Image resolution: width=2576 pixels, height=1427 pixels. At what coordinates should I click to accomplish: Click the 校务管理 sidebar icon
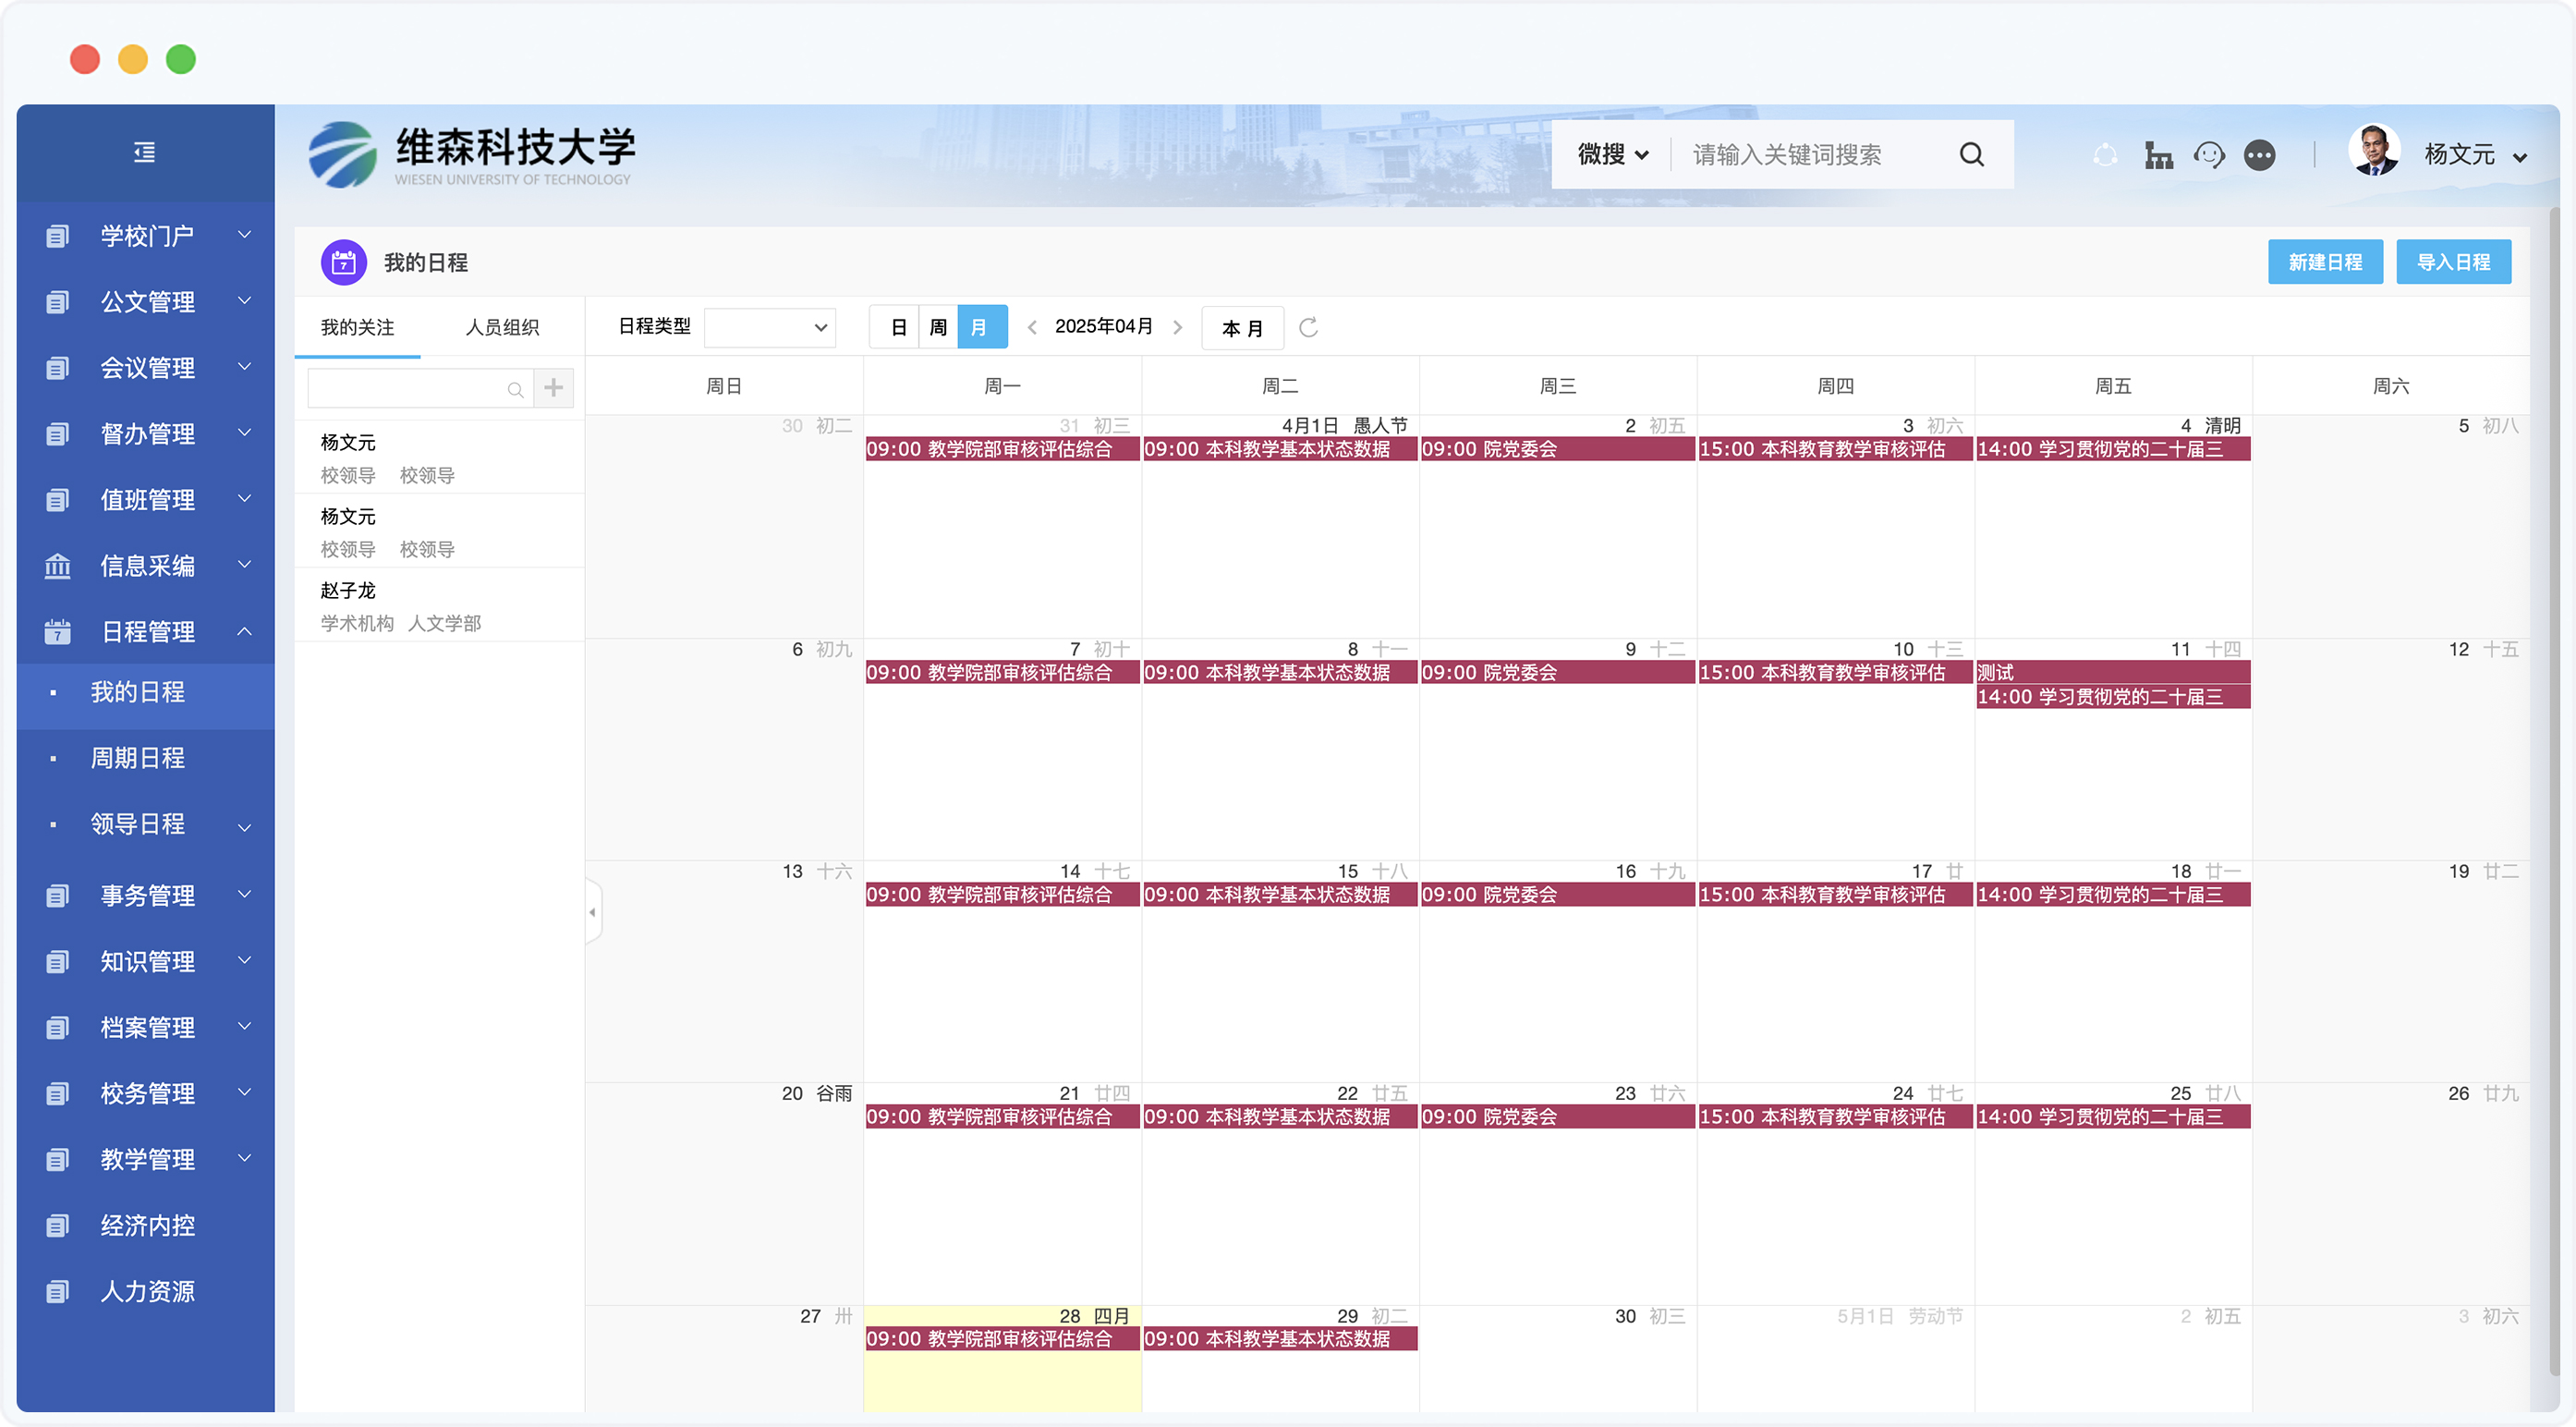coord(57,1094)
